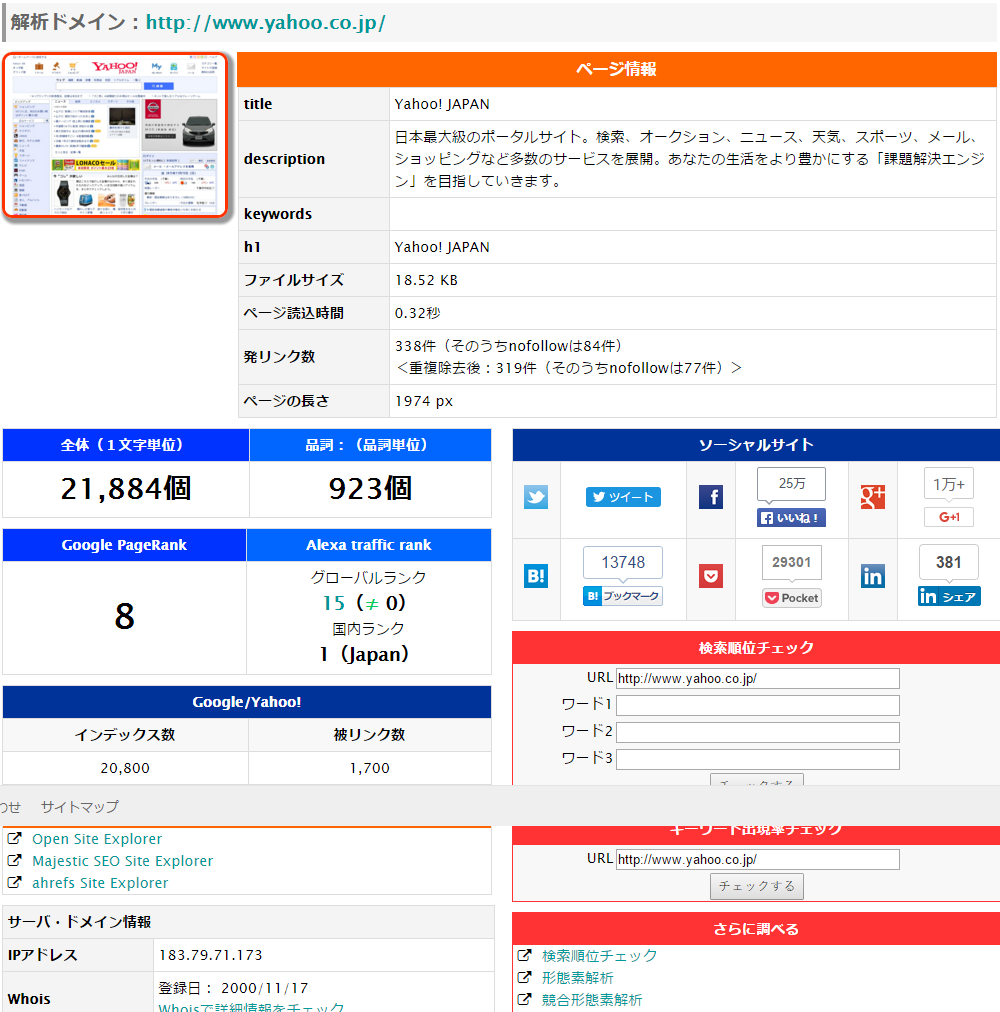Open external link icon beside 競合形態素解析
Viewport: 1000px width, 1012px height.
tap(524, 999)
